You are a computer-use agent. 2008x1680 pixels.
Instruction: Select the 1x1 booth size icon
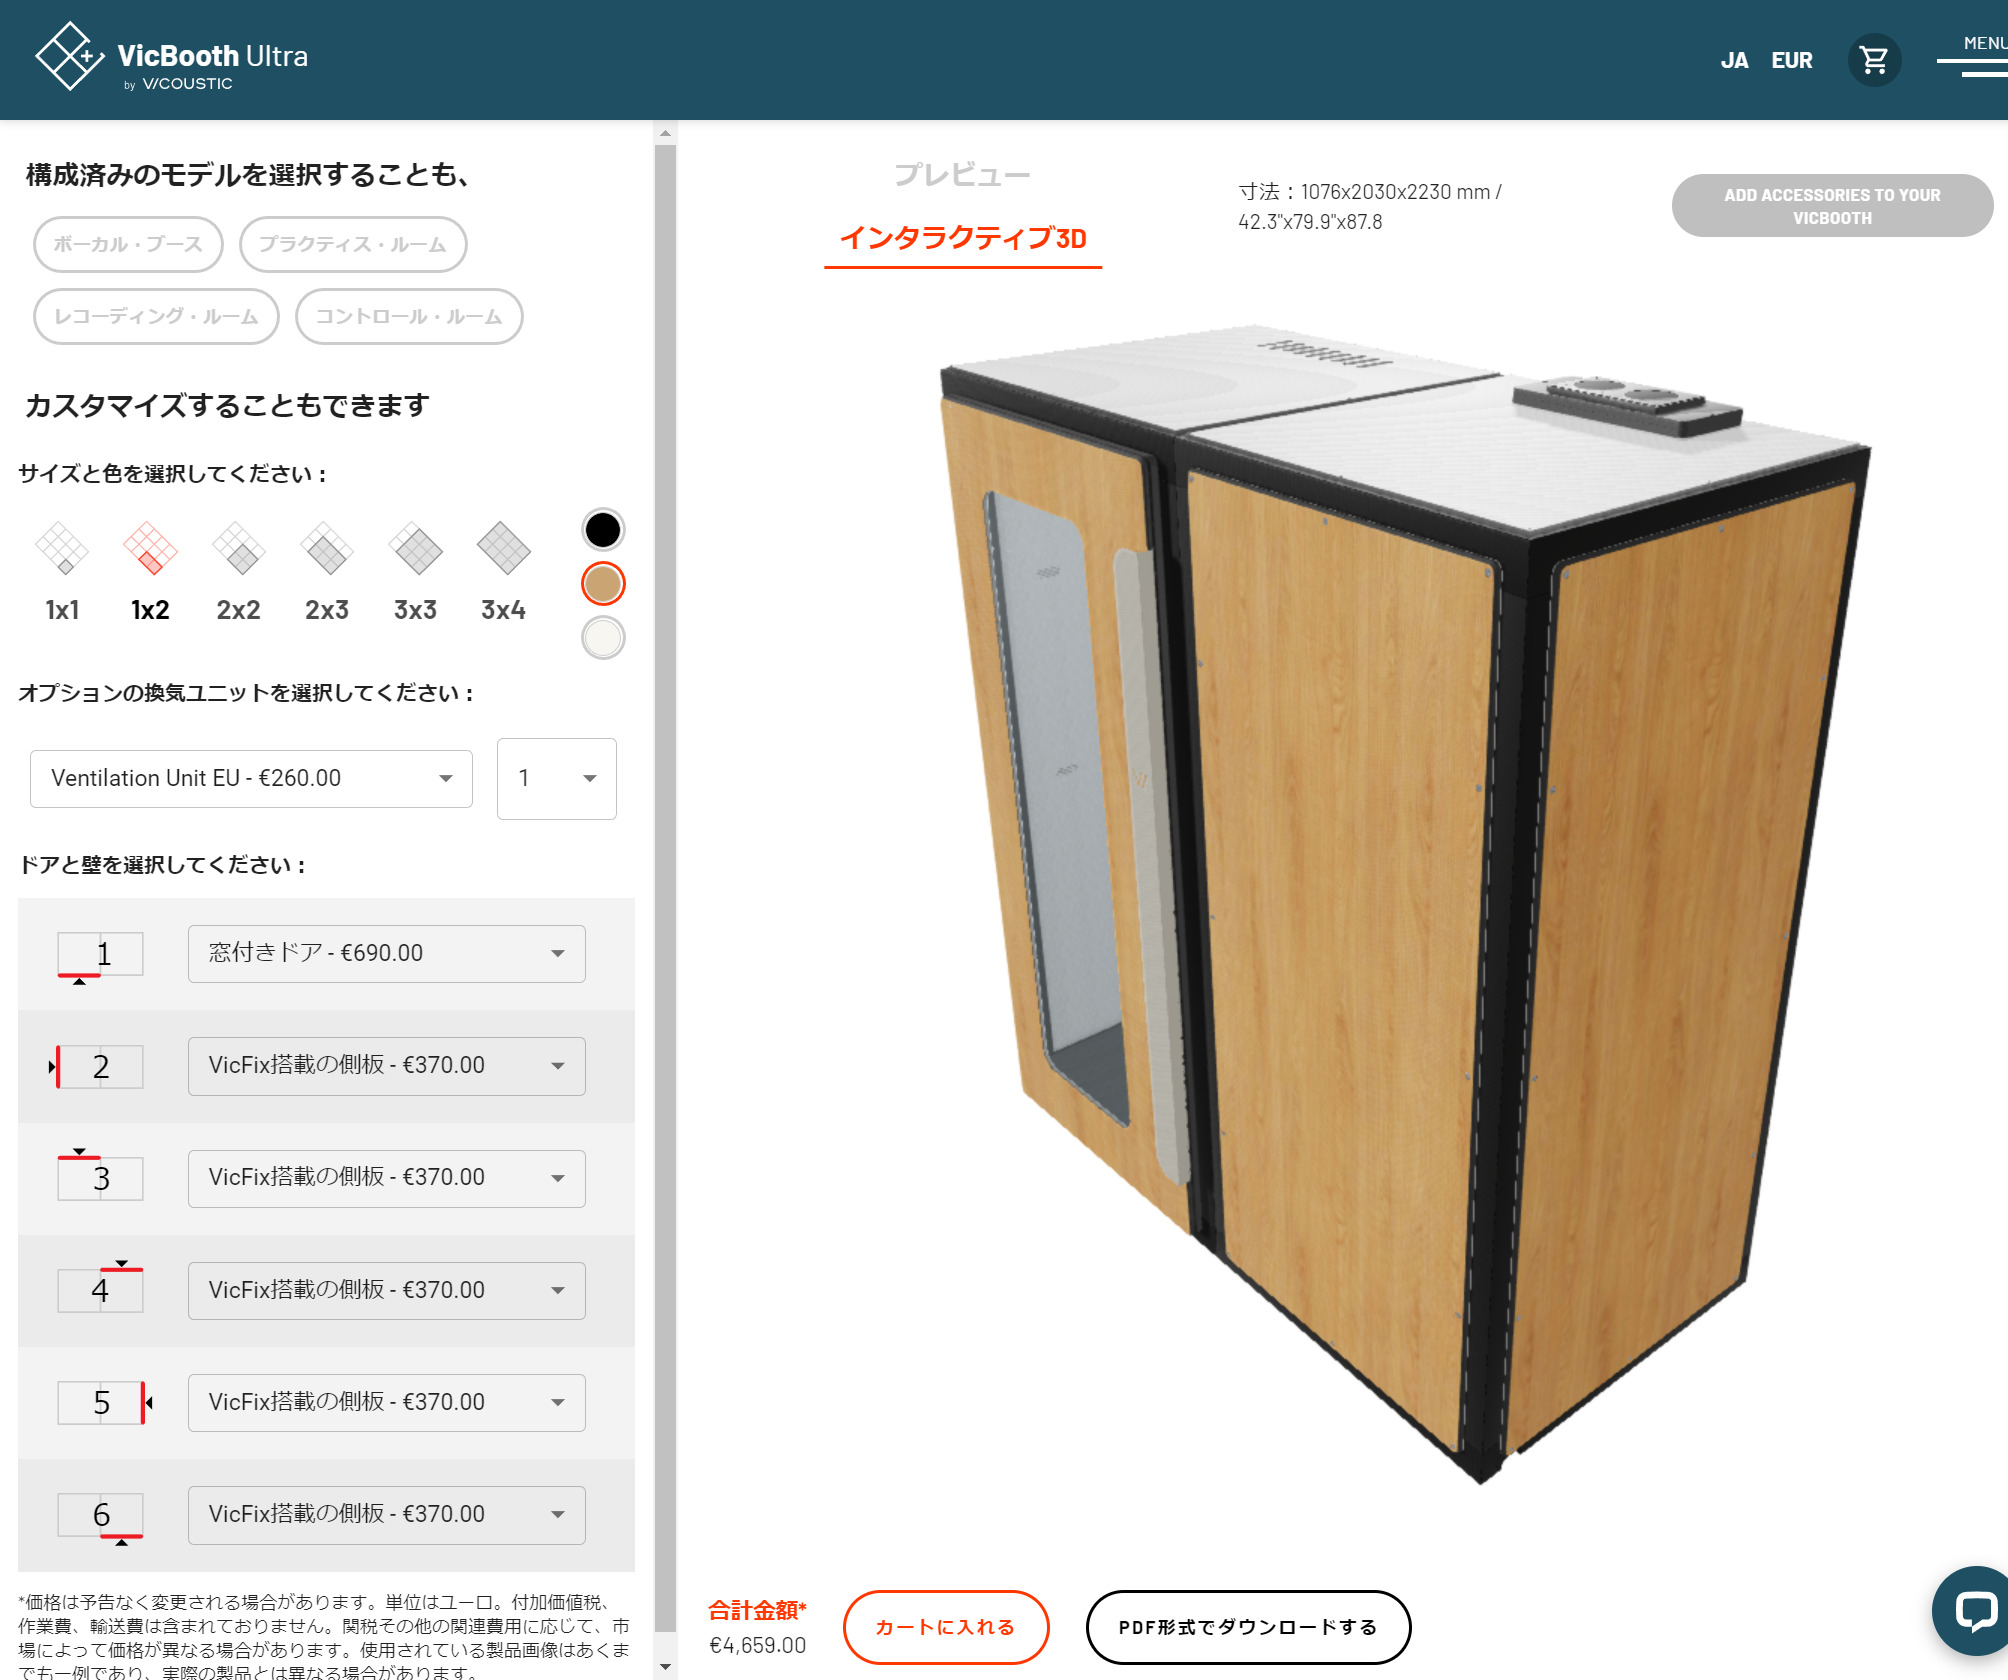click(x=62, y=549)
